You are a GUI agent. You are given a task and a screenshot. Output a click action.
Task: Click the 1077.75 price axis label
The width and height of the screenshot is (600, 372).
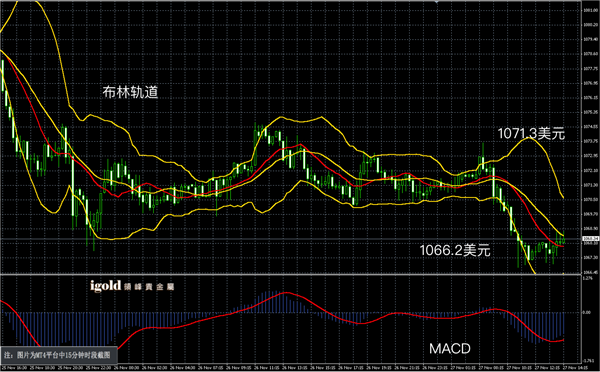(591, 68)
